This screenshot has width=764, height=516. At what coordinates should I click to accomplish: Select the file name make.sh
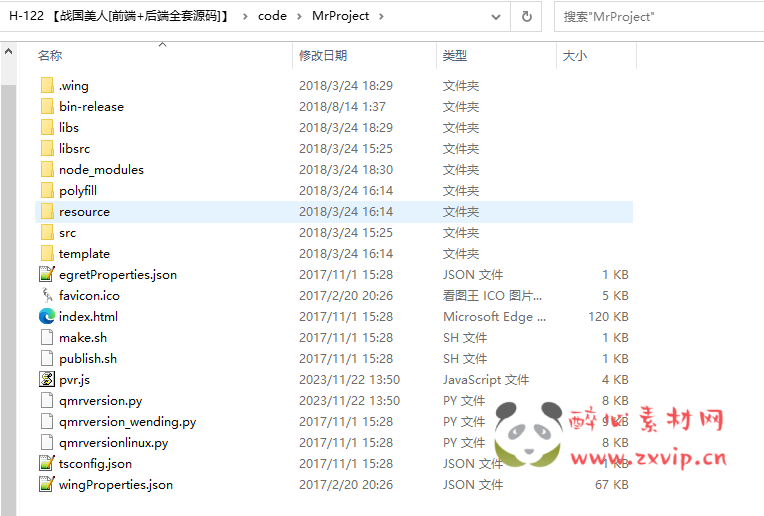tap(83, 338)
